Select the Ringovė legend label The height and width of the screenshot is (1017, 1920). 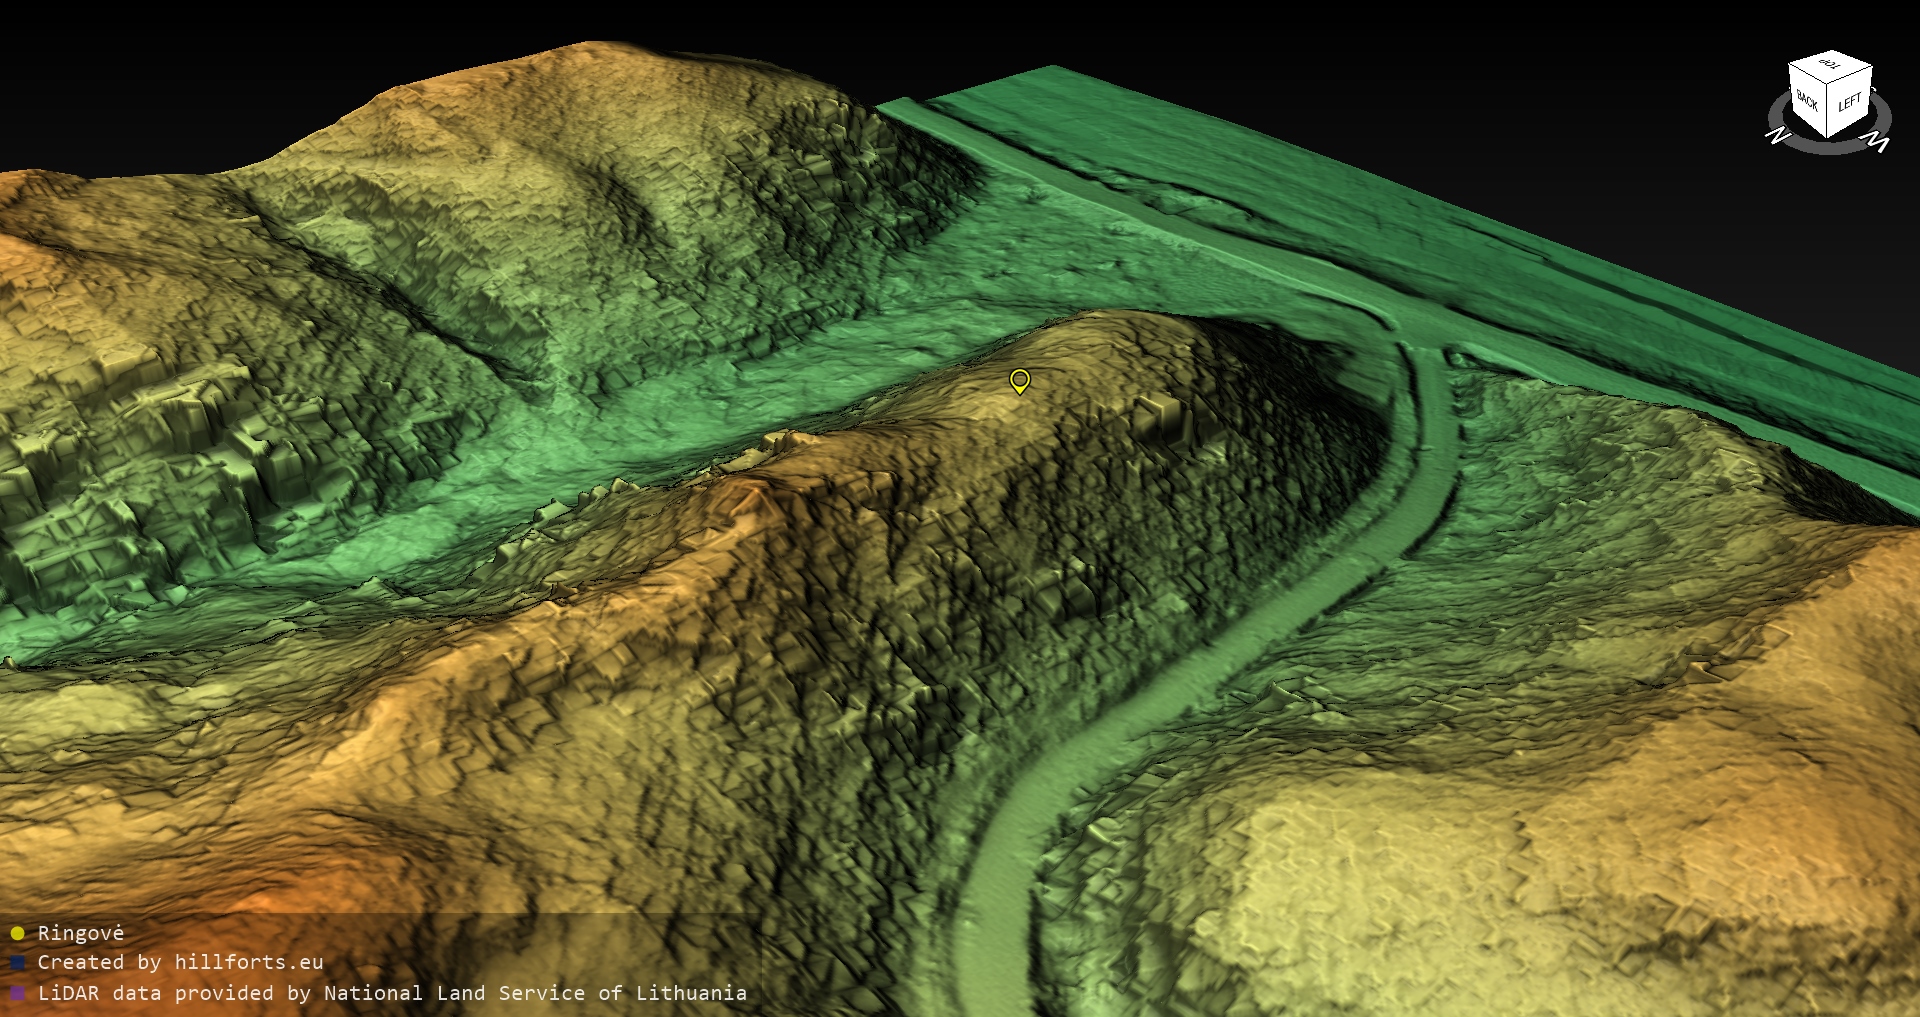[80, 933]
